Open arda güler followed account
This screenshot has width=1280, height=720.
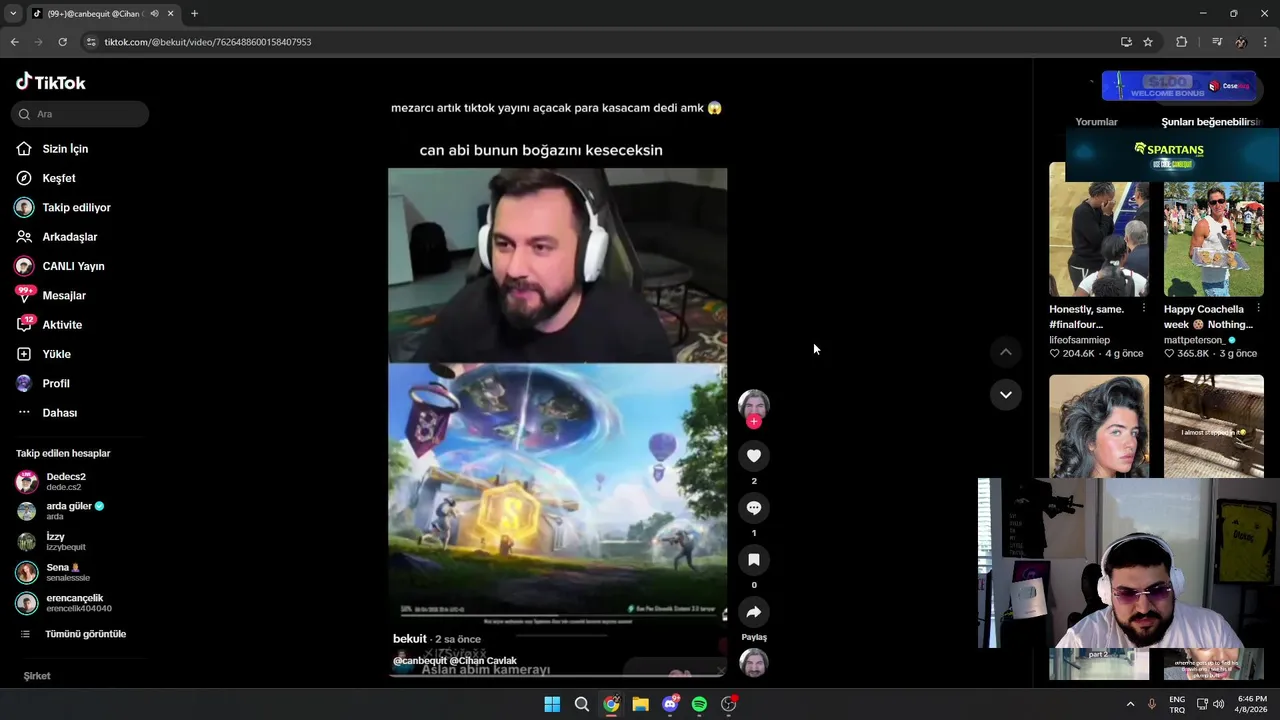coord(68,511)
